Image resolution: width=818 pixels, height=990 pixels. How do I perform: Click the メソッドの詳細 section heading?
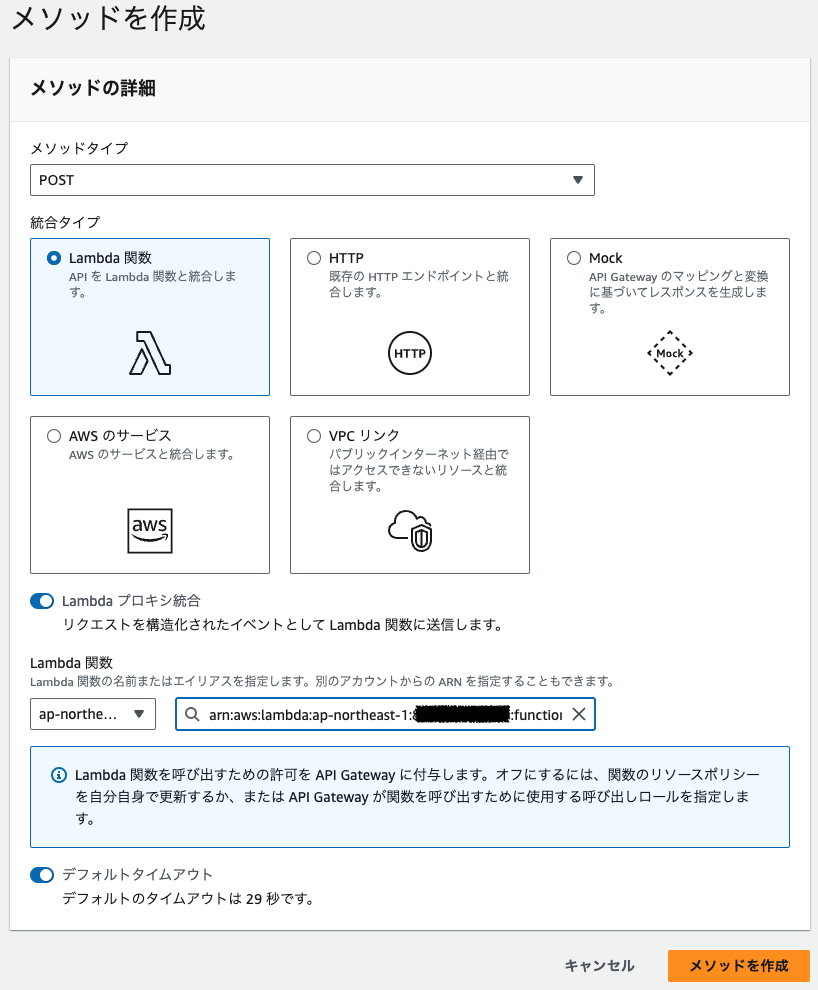click(93, 88)
